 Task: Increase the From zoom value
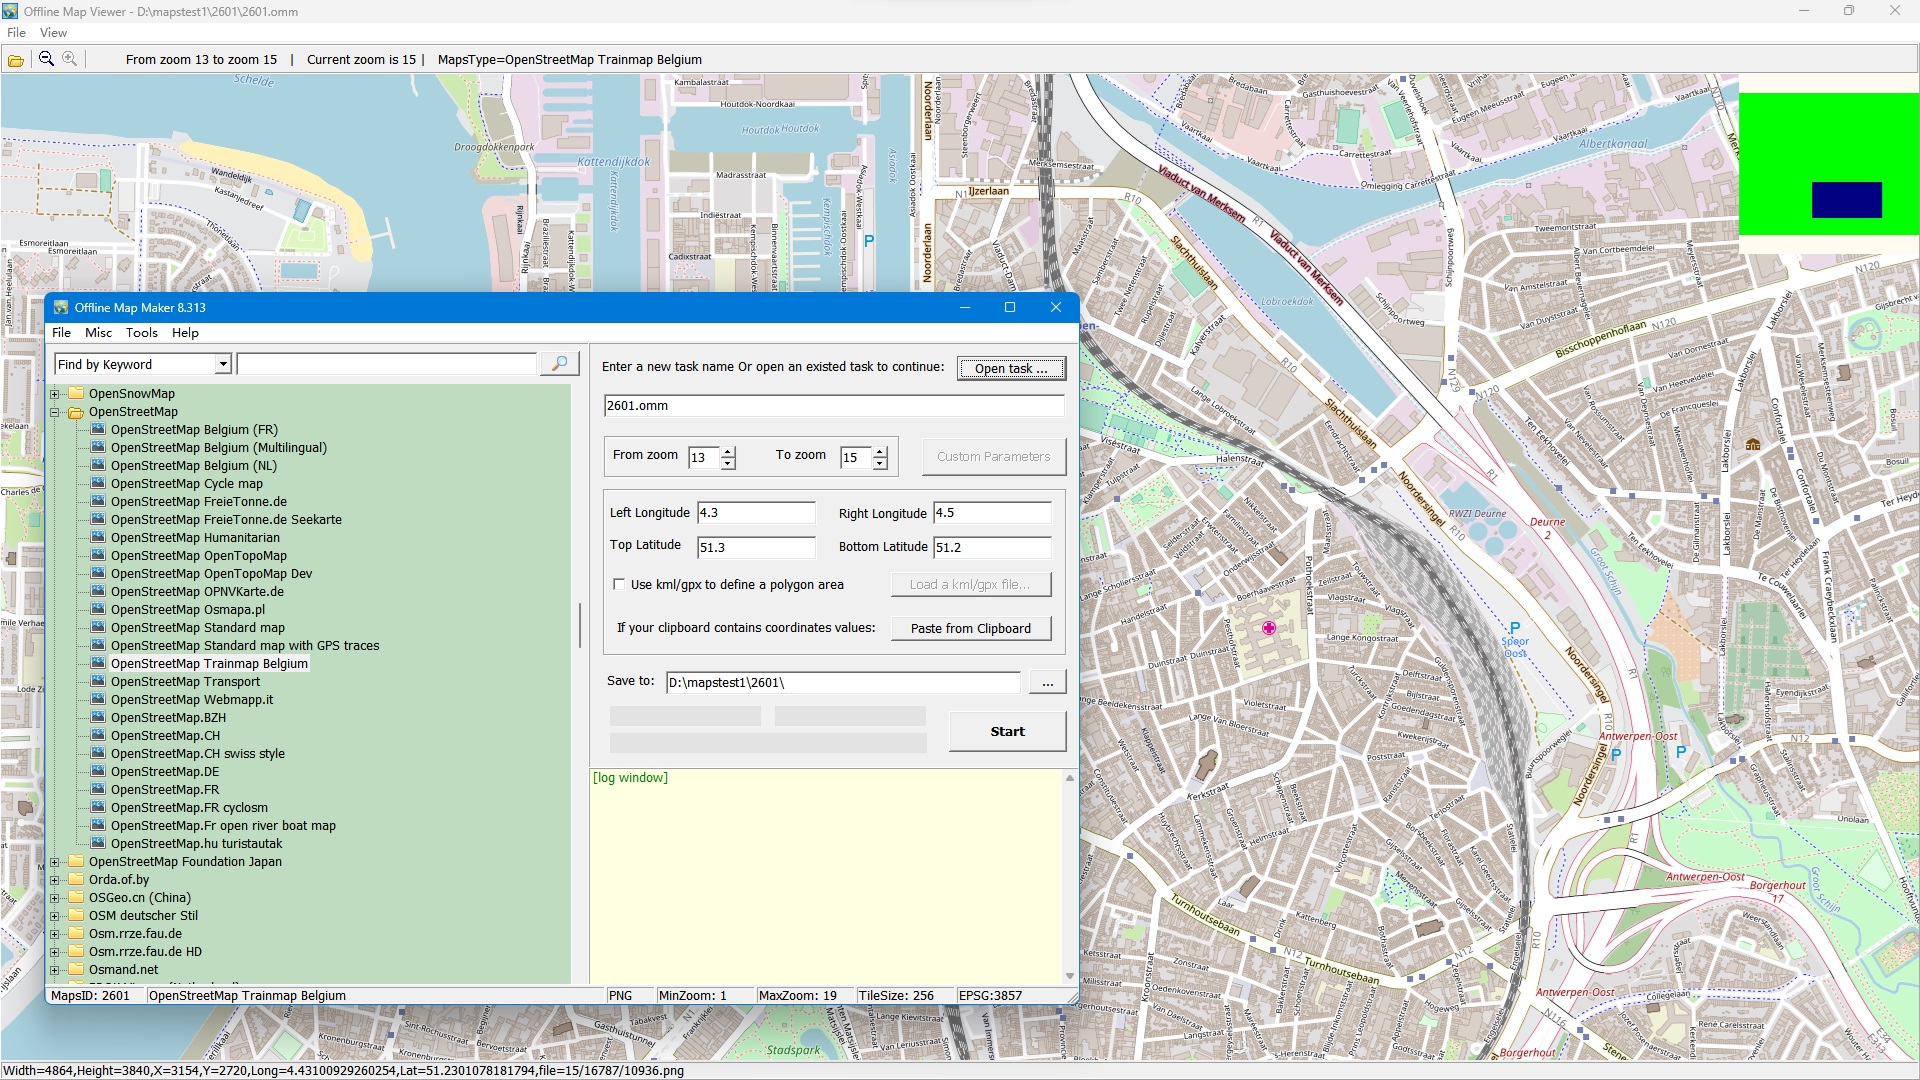tap(728, 452)
